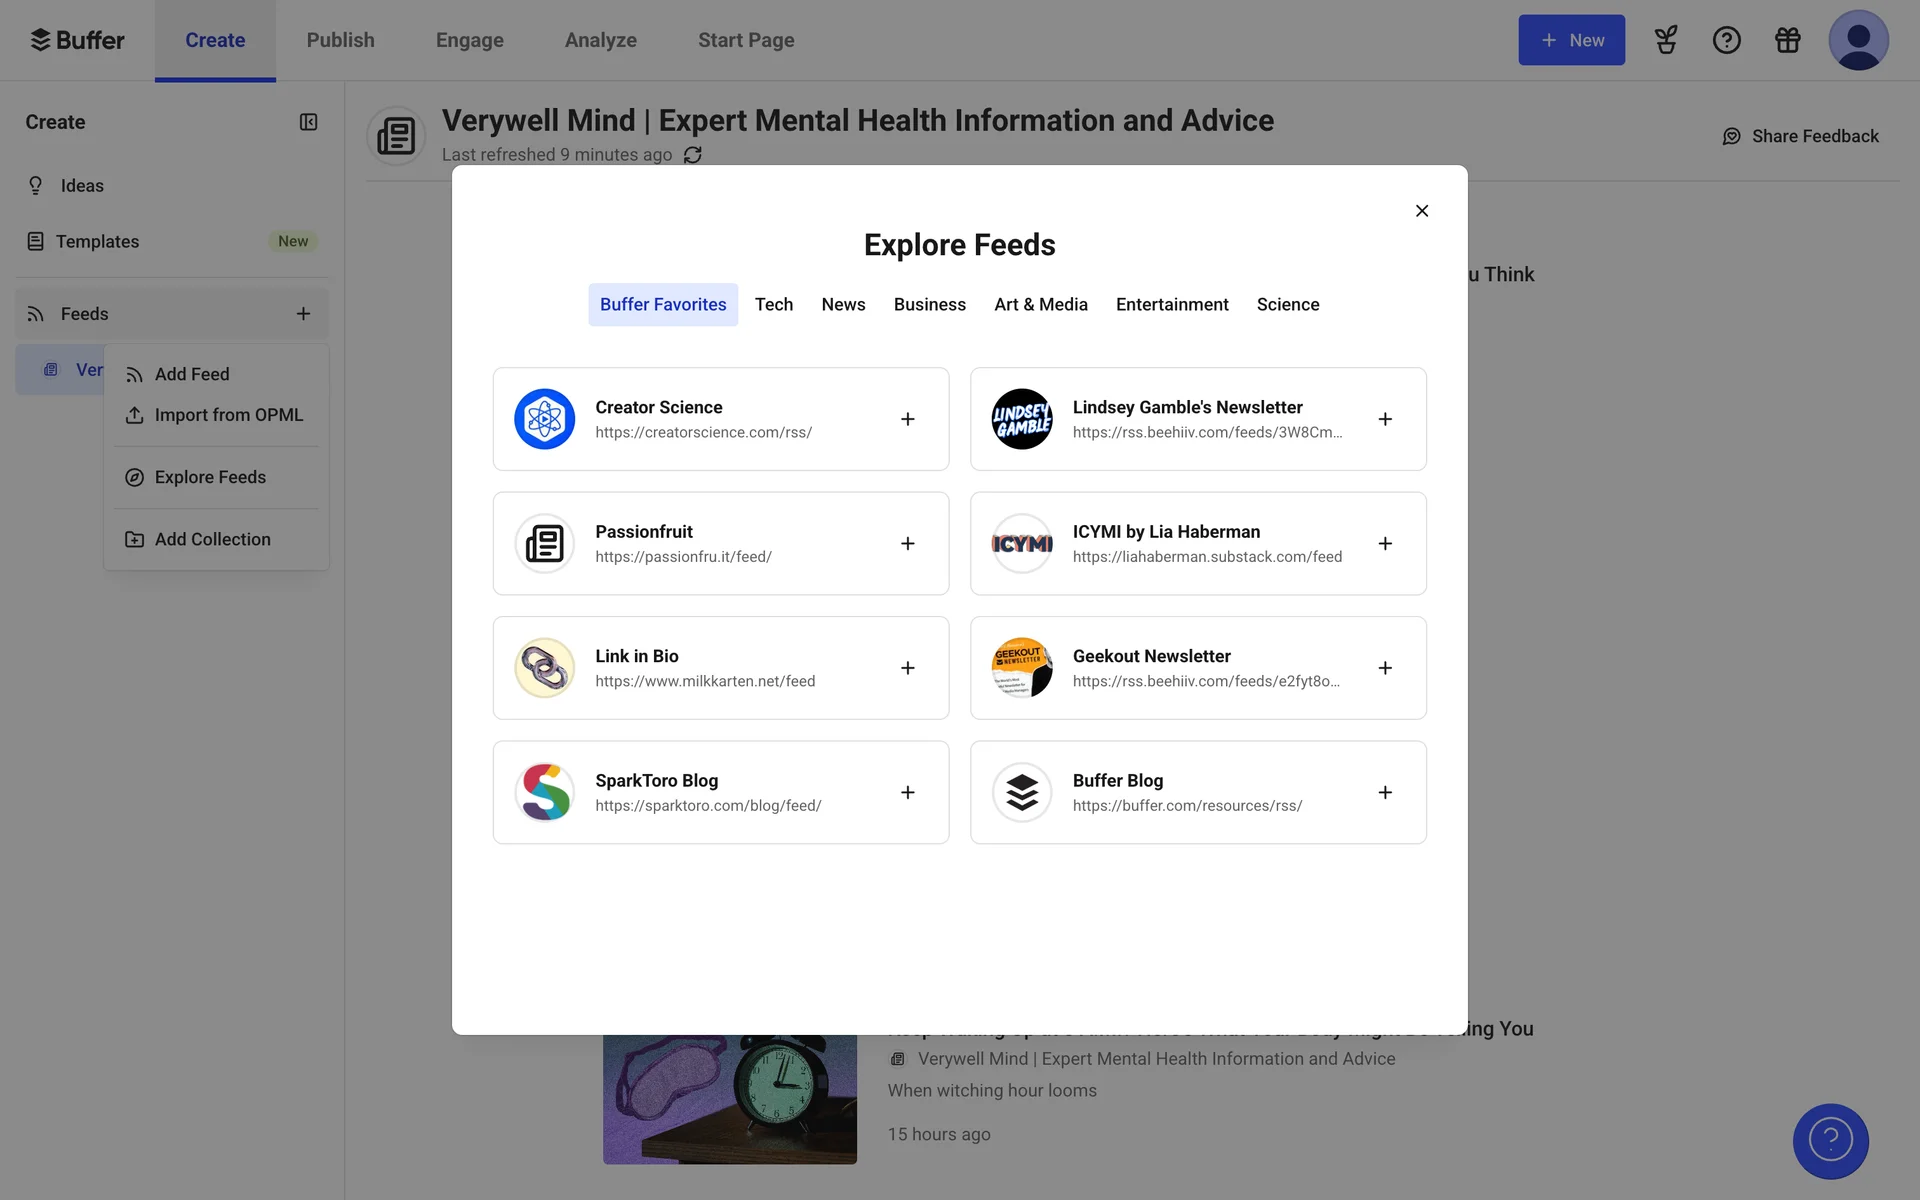This screenshot has width=1920, height=1200.
Task: Open the user profile avatar
Action: point(1857,40)
